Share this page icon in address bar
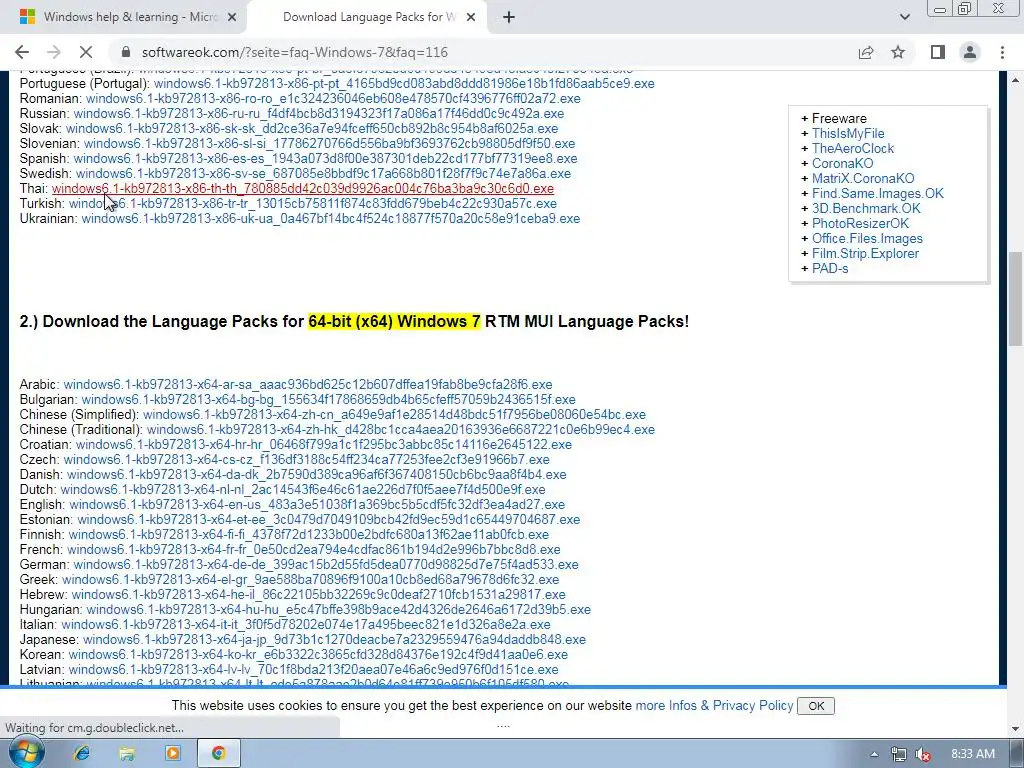This screenshot has width=1024, height=768. point(866,52)
